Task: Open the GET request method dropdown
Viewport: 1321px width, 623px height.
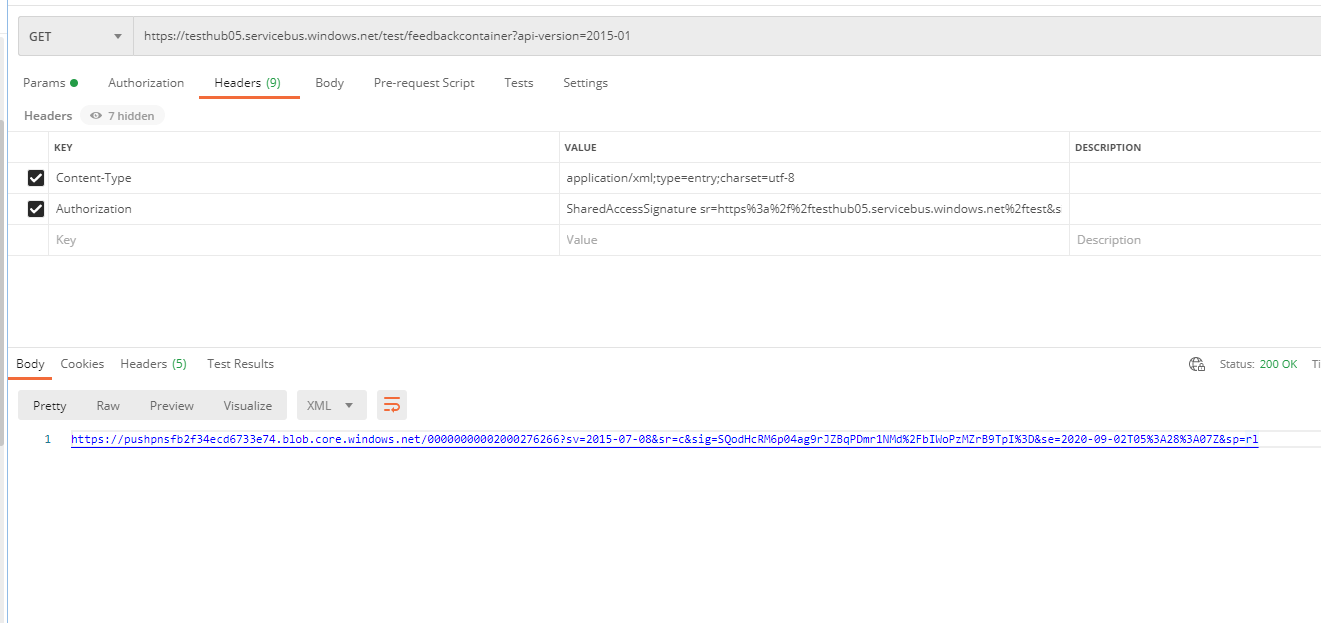Action: tap(117, 35)
